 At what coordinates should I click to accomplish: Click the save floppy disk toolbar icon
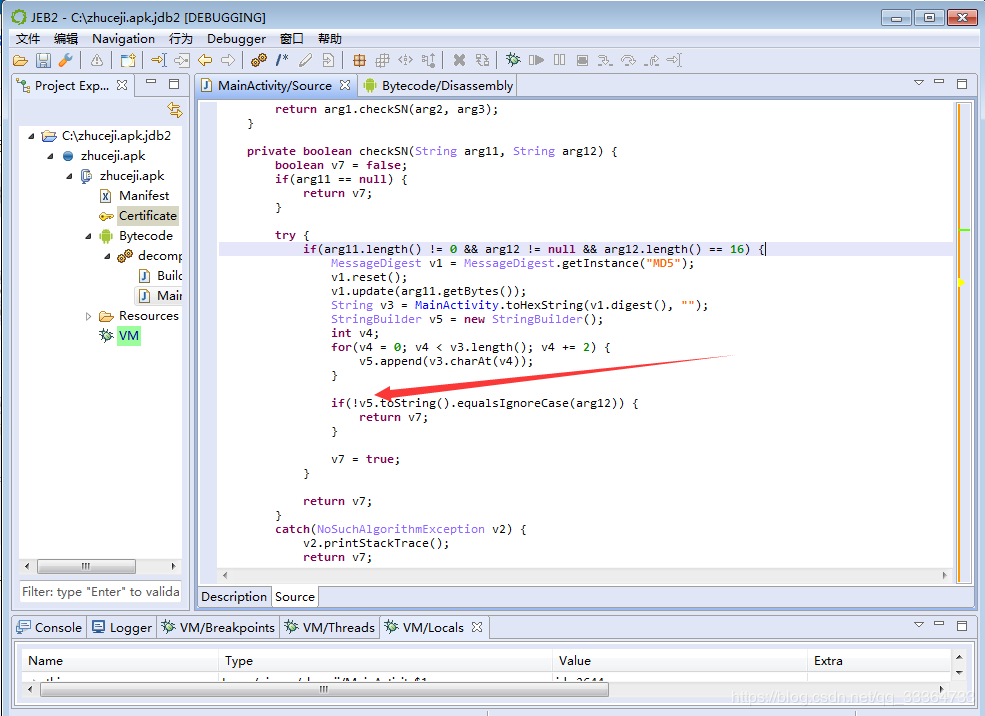click(43, 60)
